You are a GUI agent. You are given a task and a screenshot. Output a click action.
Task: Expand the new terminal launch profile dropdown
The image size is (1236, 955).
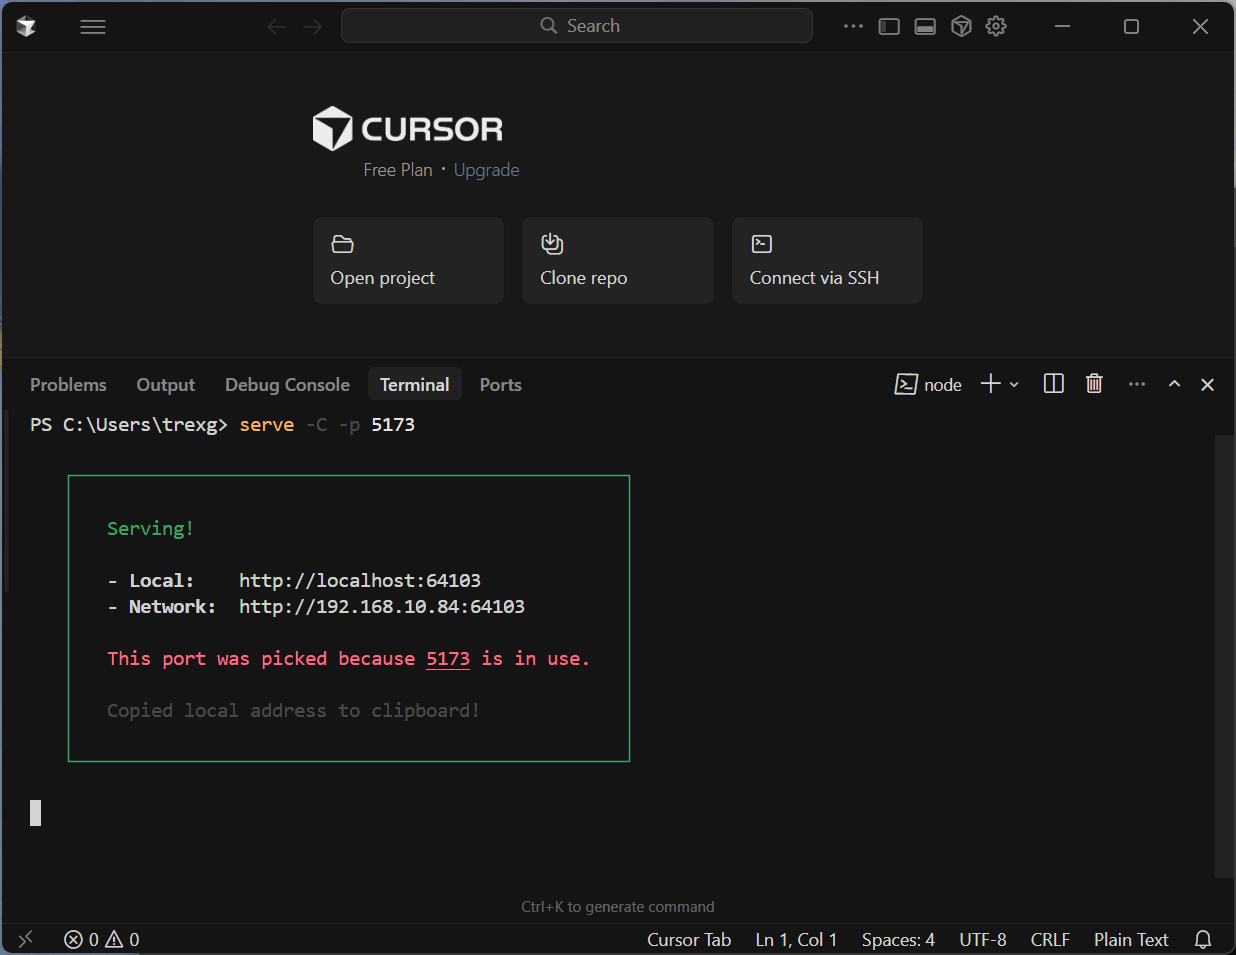(x=1014, y=385)
